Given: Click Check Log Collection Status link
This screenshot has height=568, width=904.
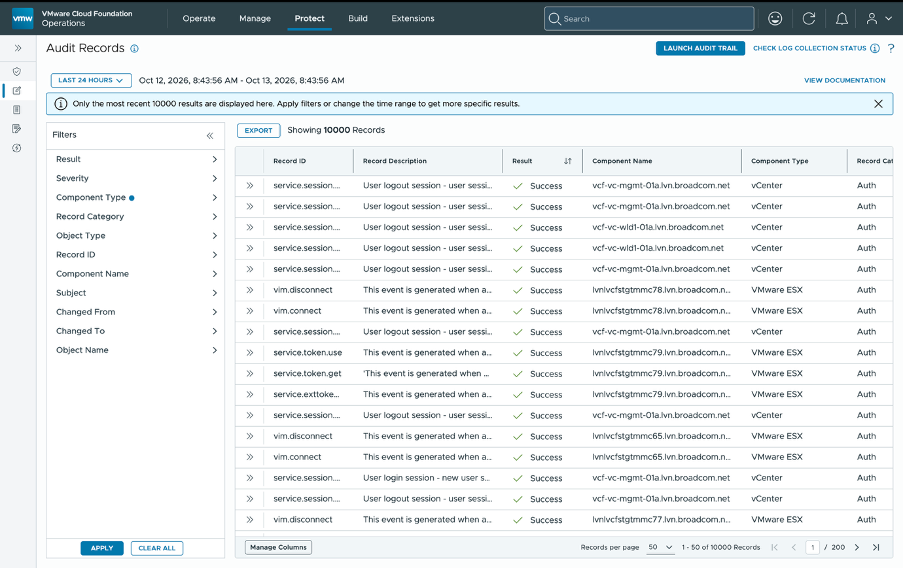Looking at the screenshot, I should [809, 48].
